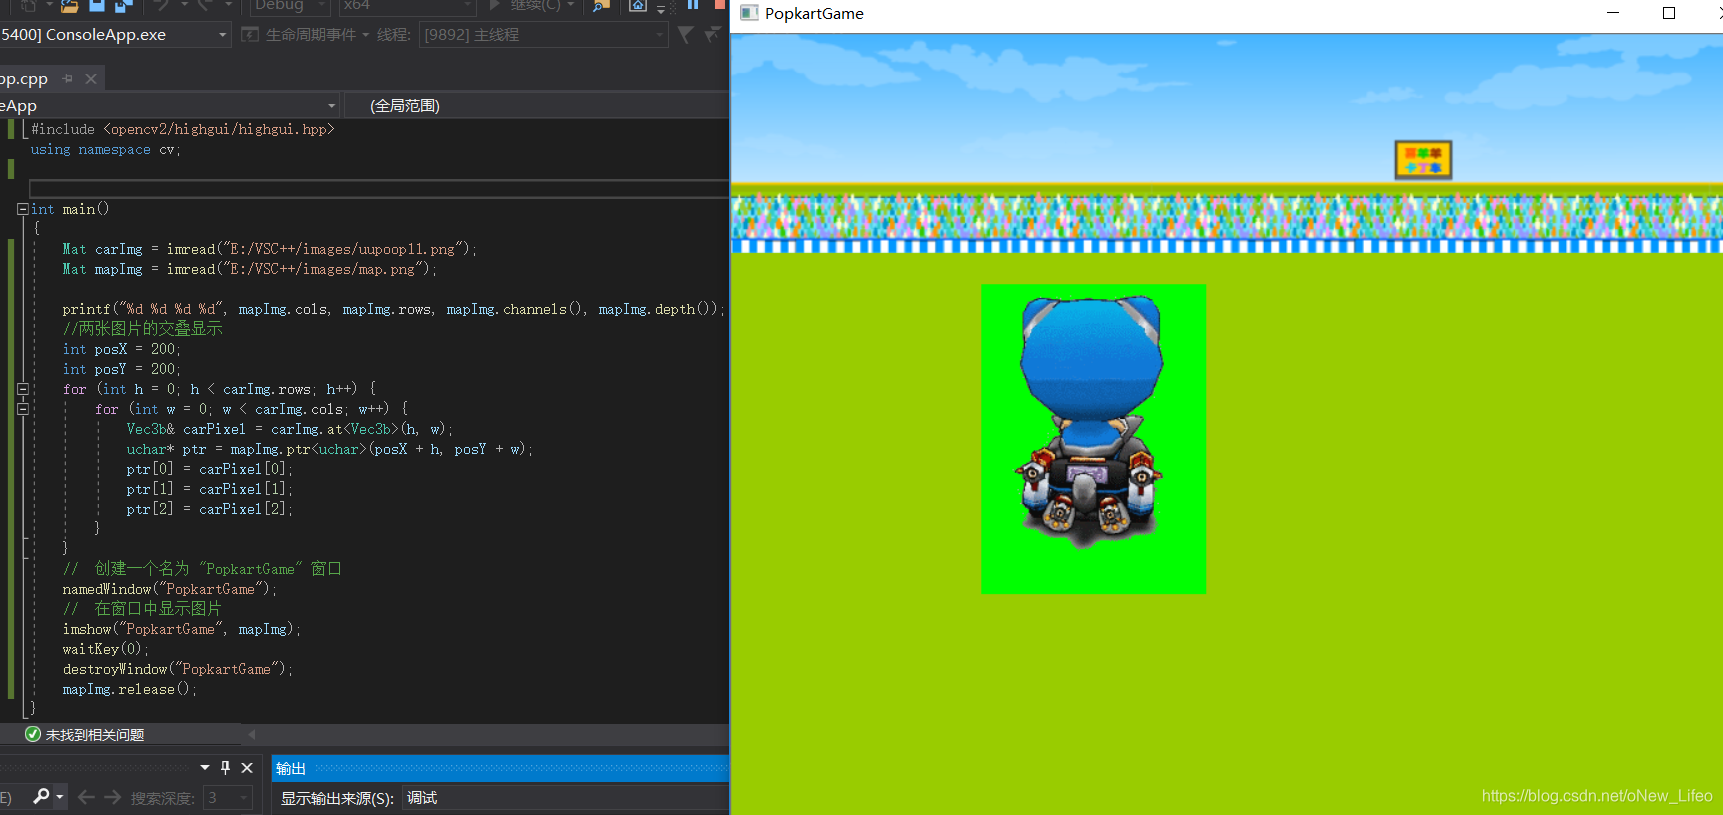
Task: Click the Save file icon
Action: 96,5
